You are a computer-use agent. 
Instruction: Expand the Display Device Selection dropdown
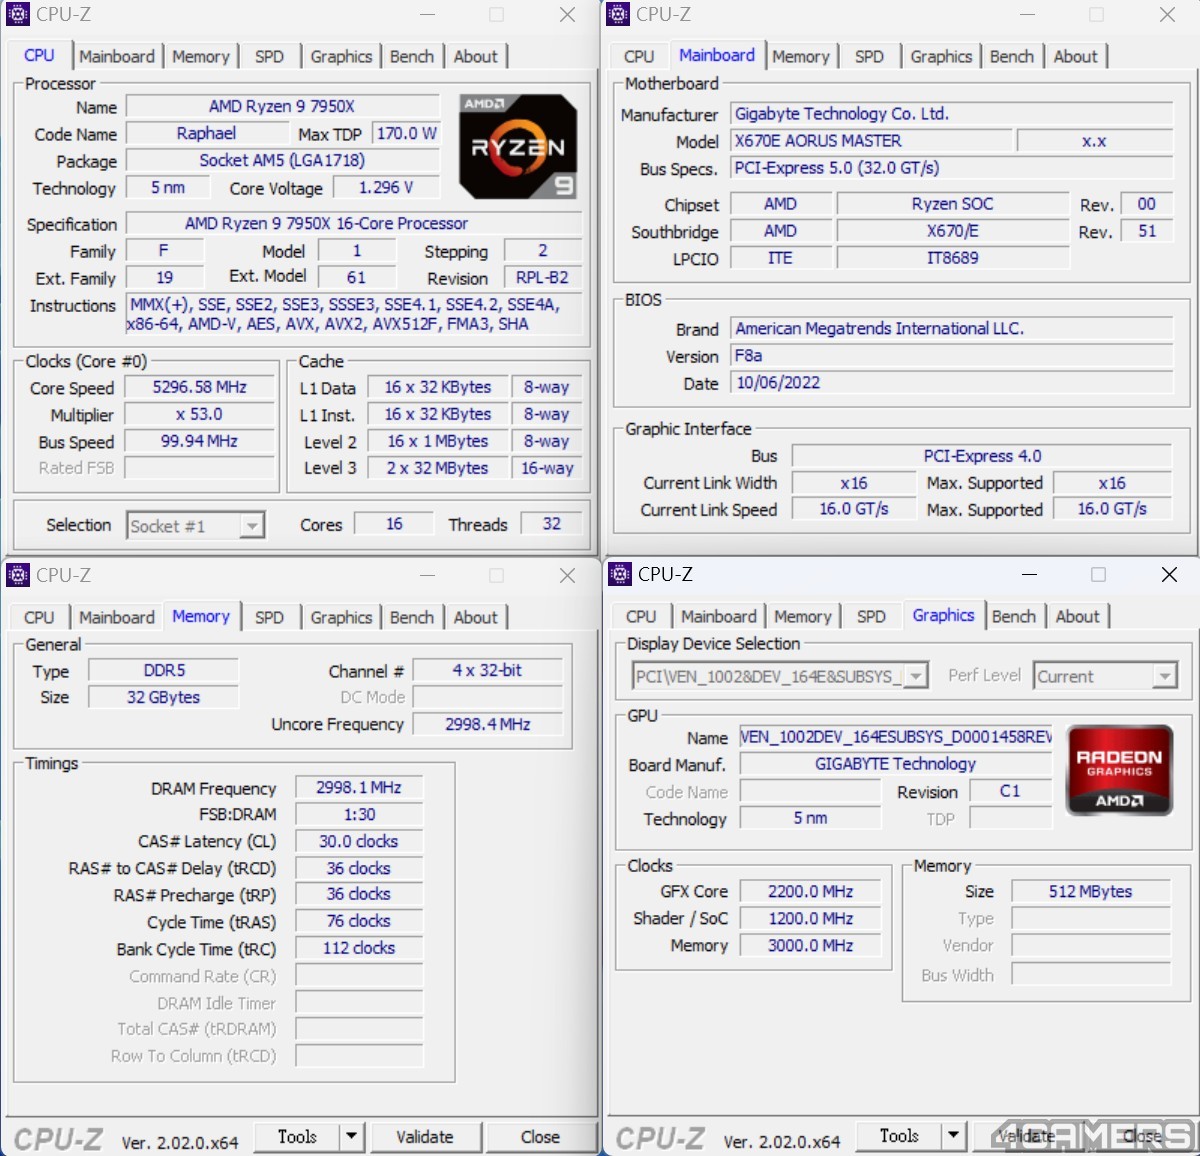pos(781,677)
